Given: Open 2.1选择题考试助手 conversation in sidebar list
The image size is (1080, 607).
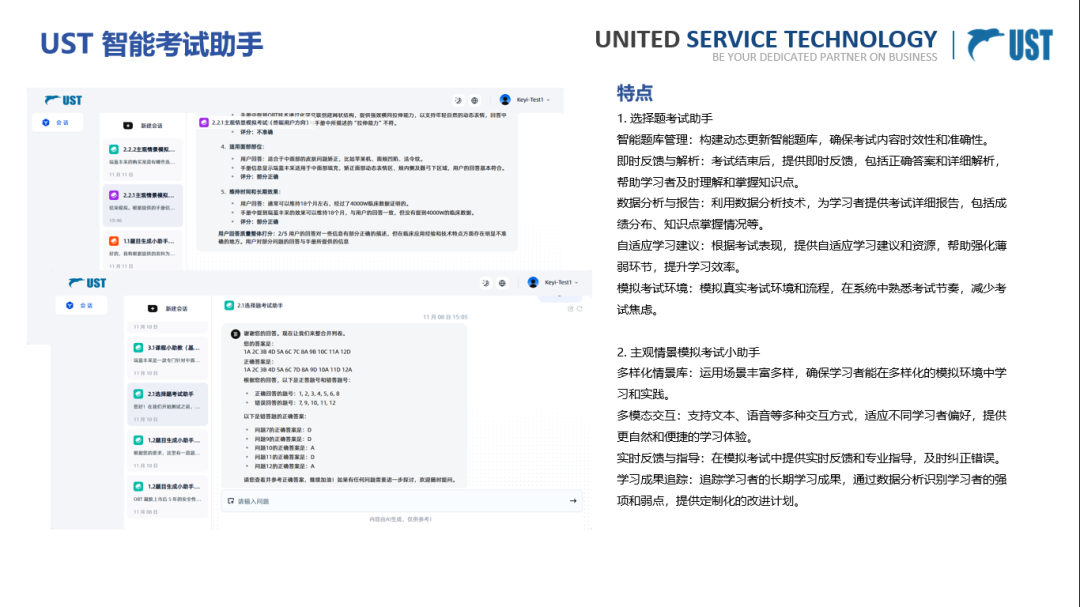Looking at the screenshot, I should [x=167, y=404].
